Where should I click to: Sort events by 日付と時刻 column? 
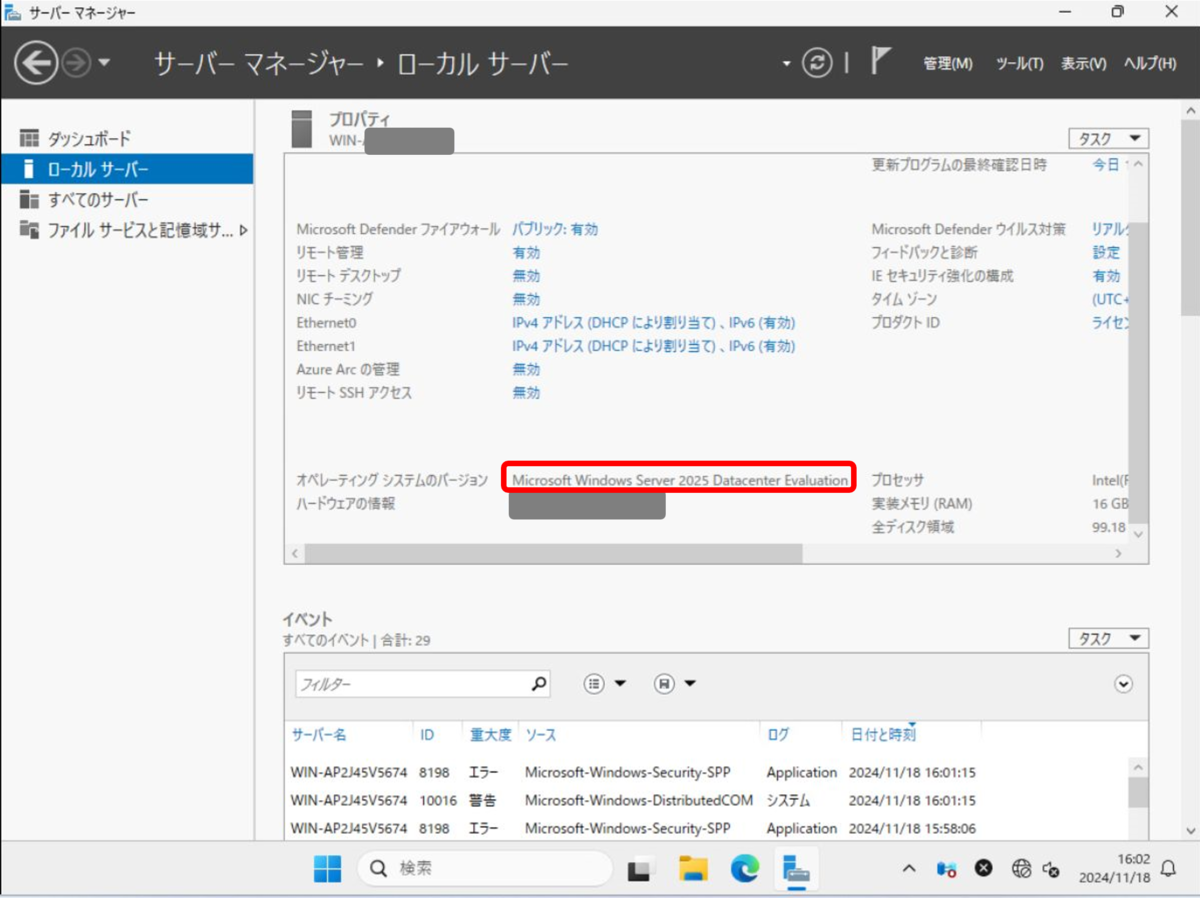(883, 734)
